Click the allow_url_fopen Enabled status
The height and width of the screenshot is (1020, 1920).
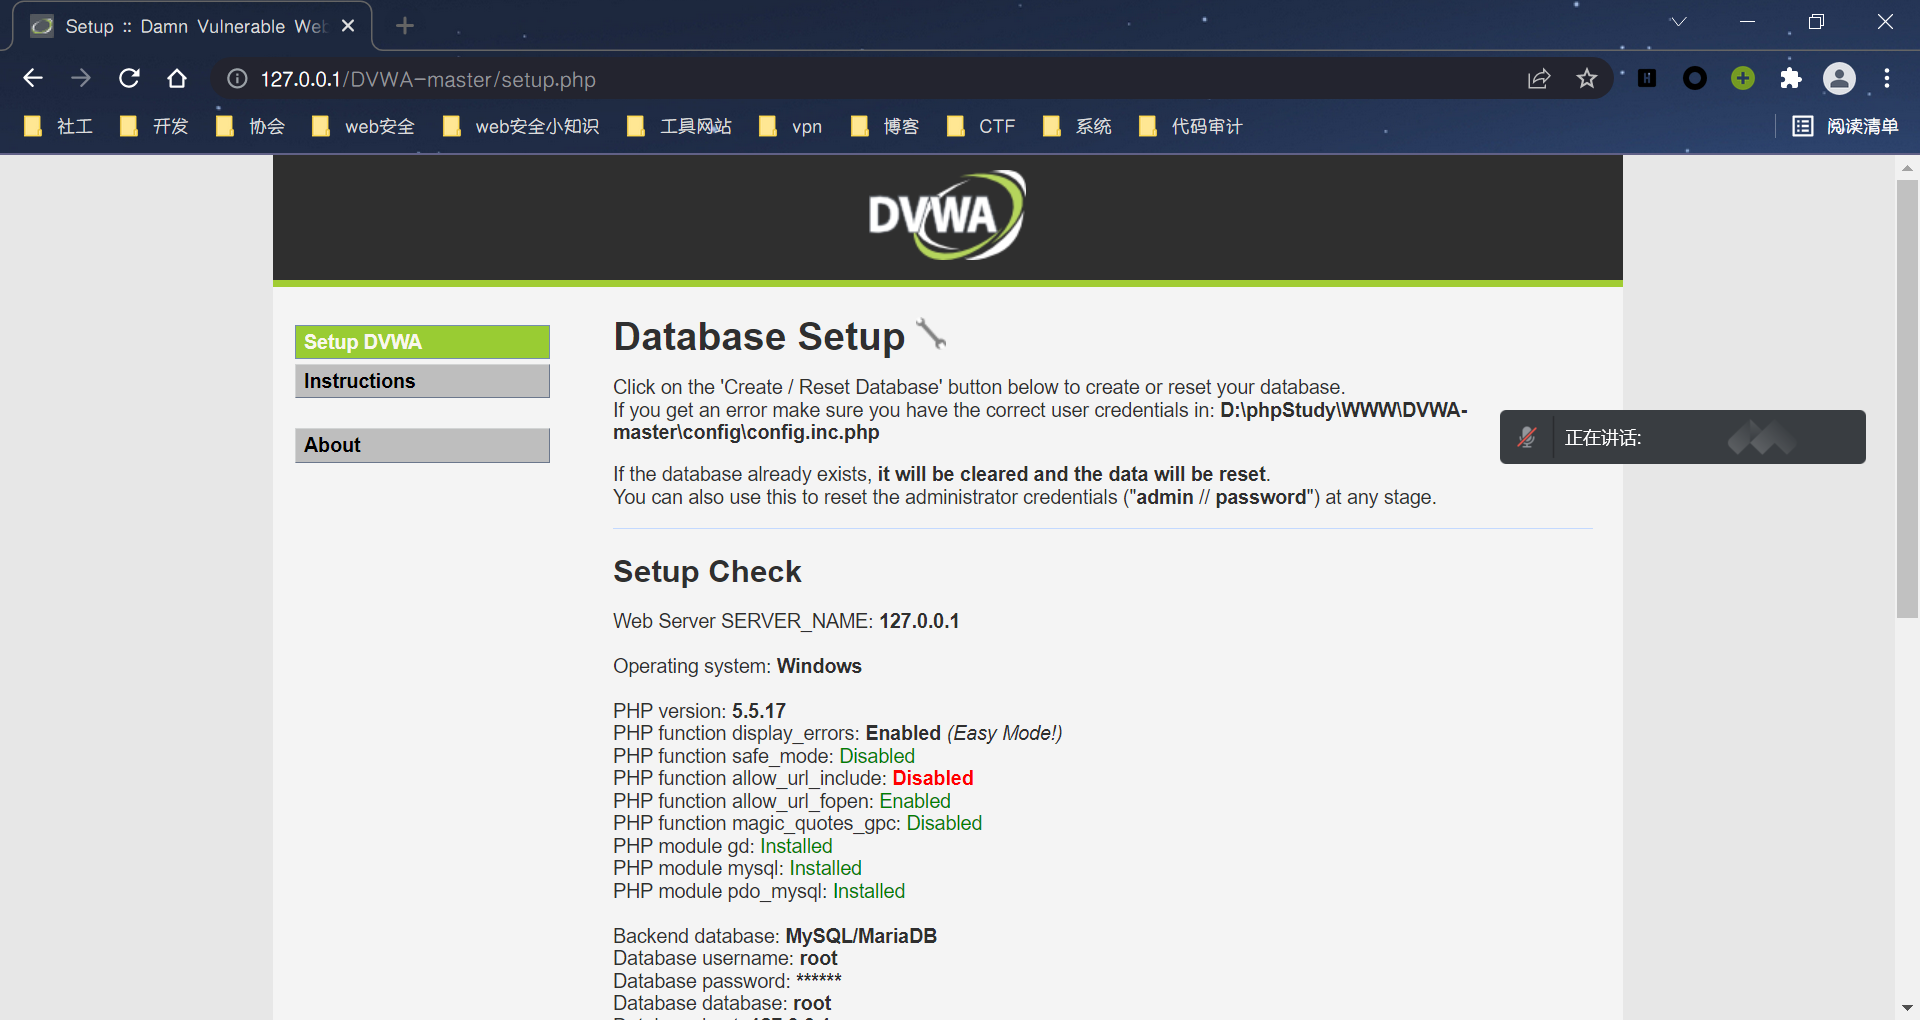(x=915, y=801)
